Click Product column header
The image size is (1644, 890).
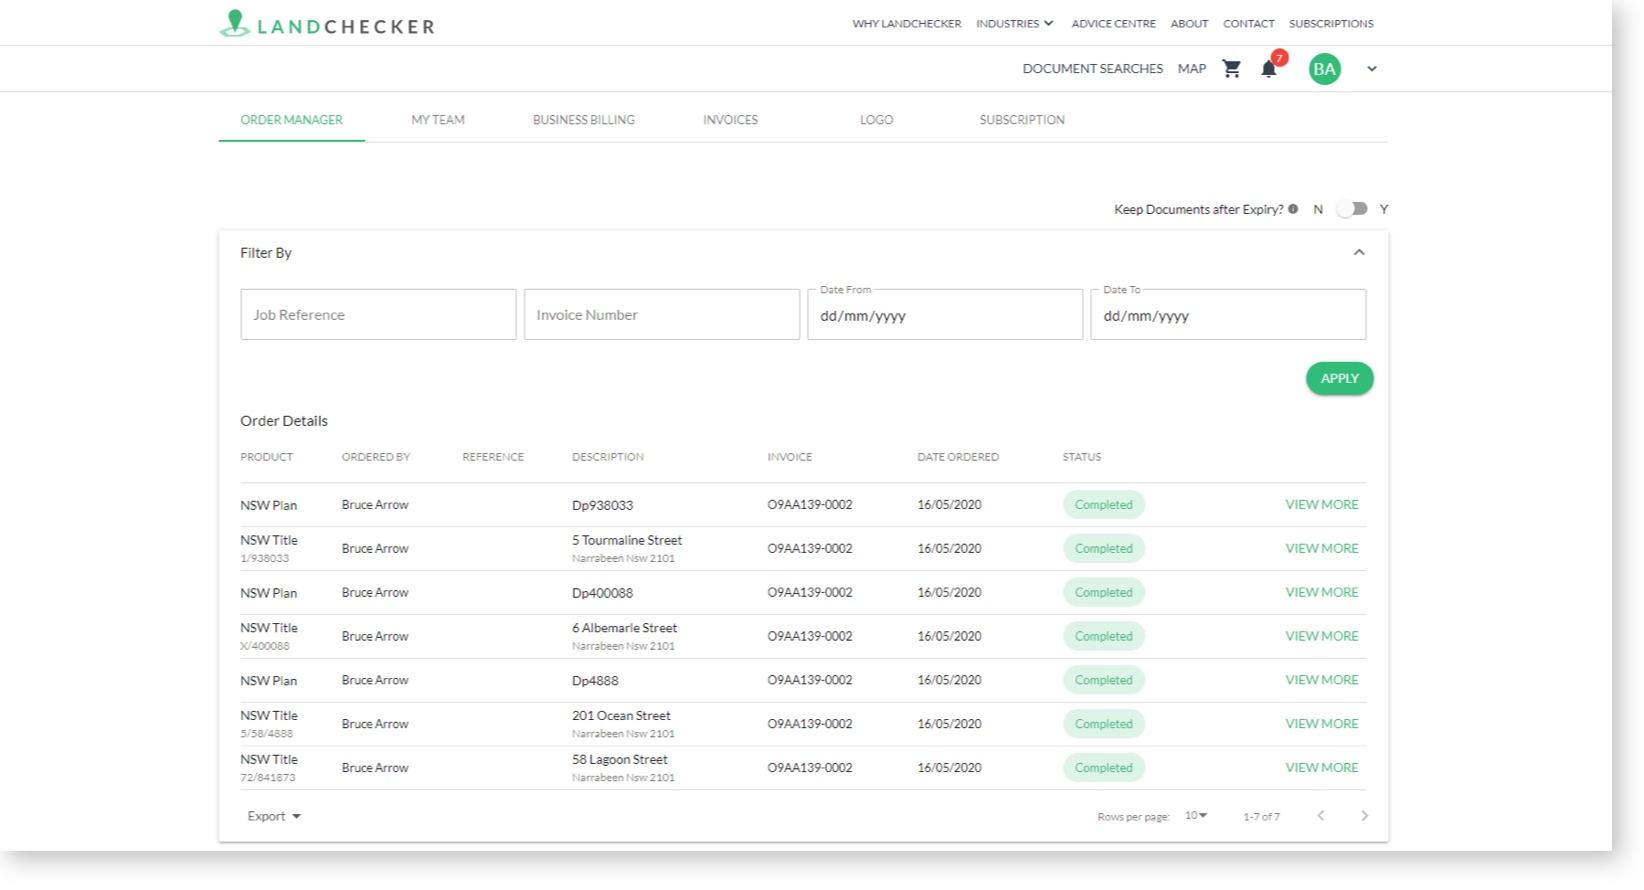(266, 457)
